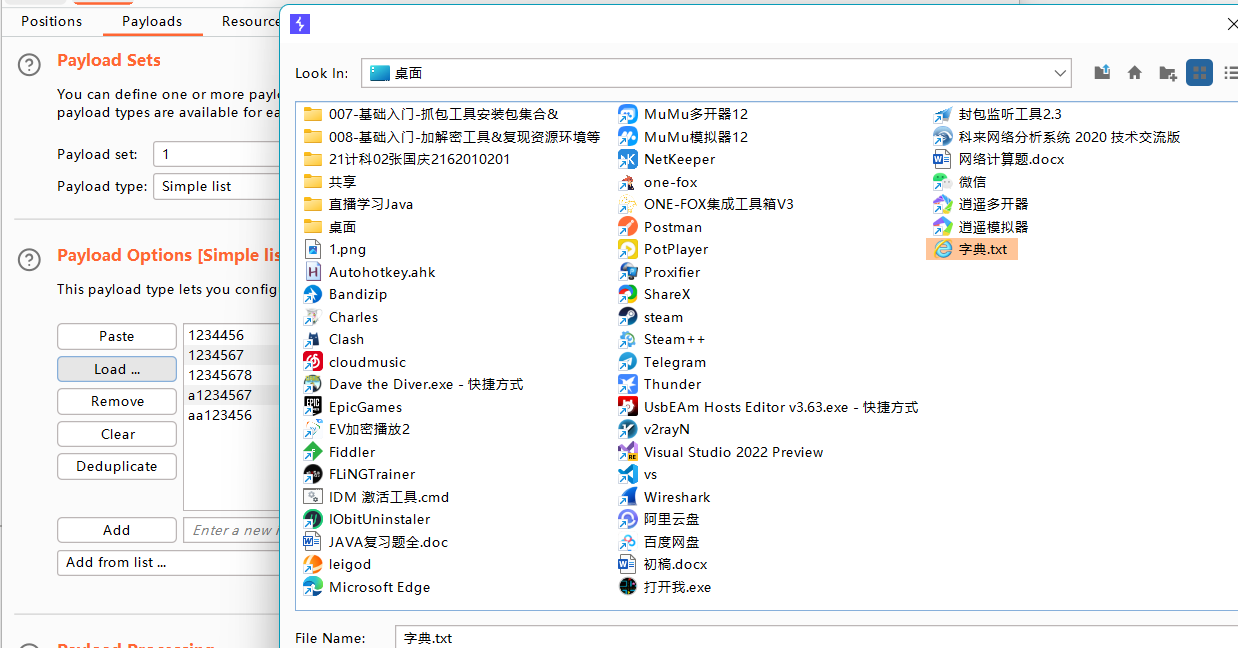This screenshot has width=1238, height=648.
Task: Select the Clash shortcut icon
Action: click(x=313, y=339)
